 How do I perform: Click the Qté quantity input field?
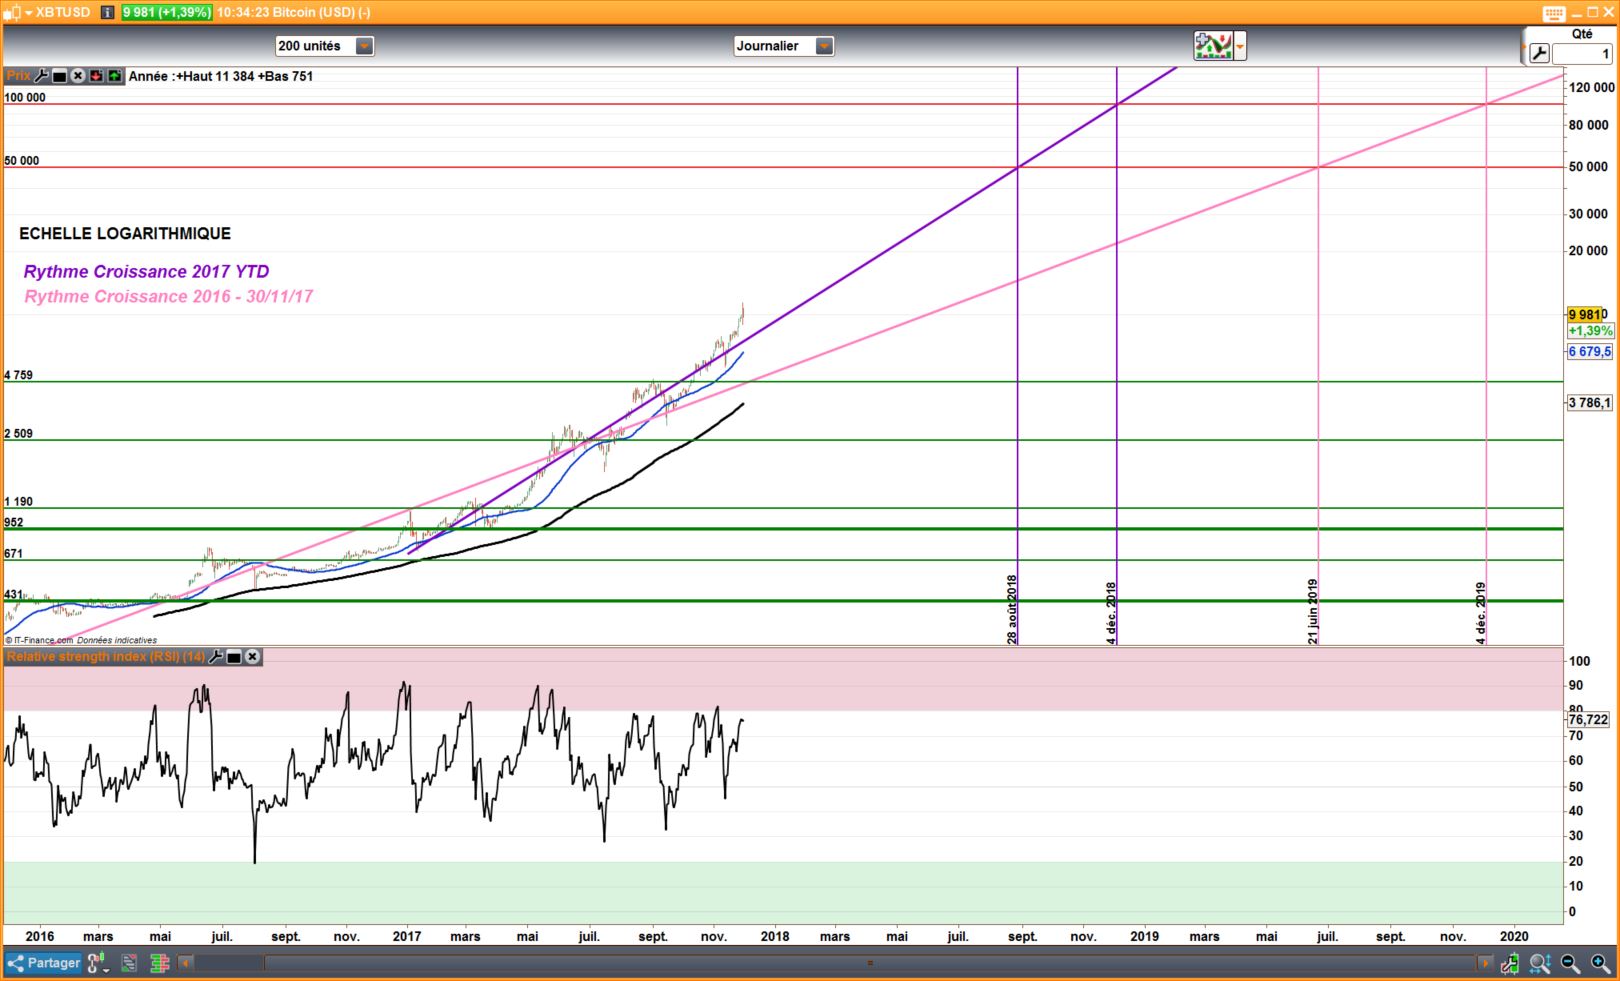pos(1582,54)
